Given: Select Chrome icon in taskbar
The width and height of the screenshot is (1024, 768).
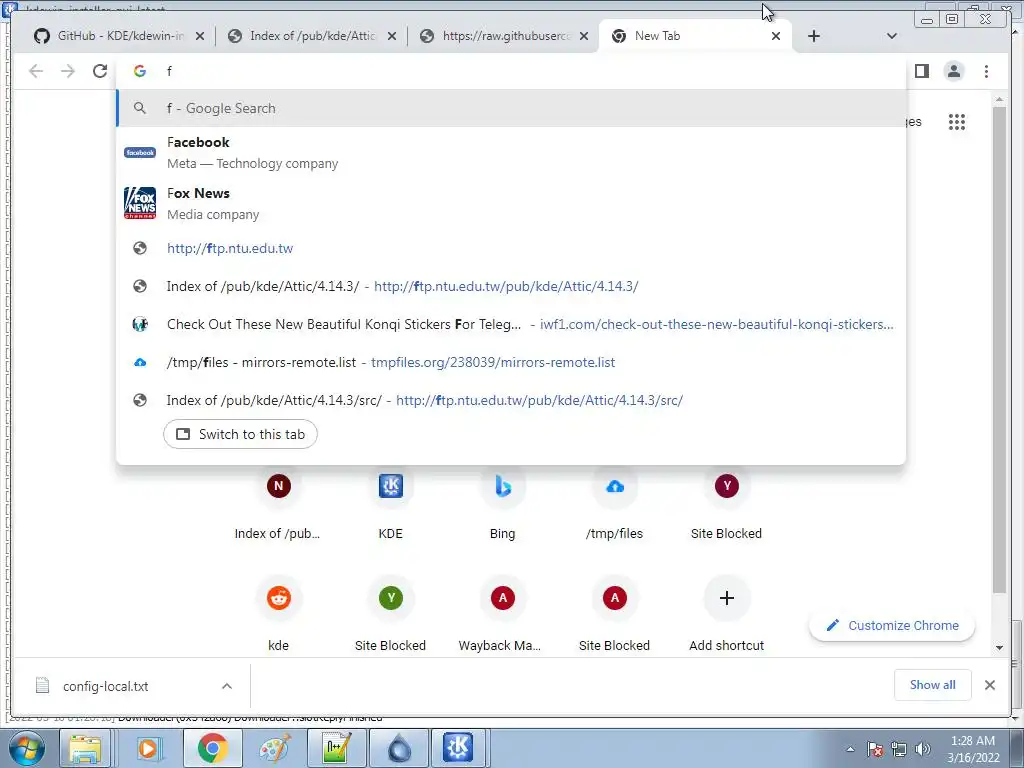Looking at the screenshot, I should pos(212,748).
